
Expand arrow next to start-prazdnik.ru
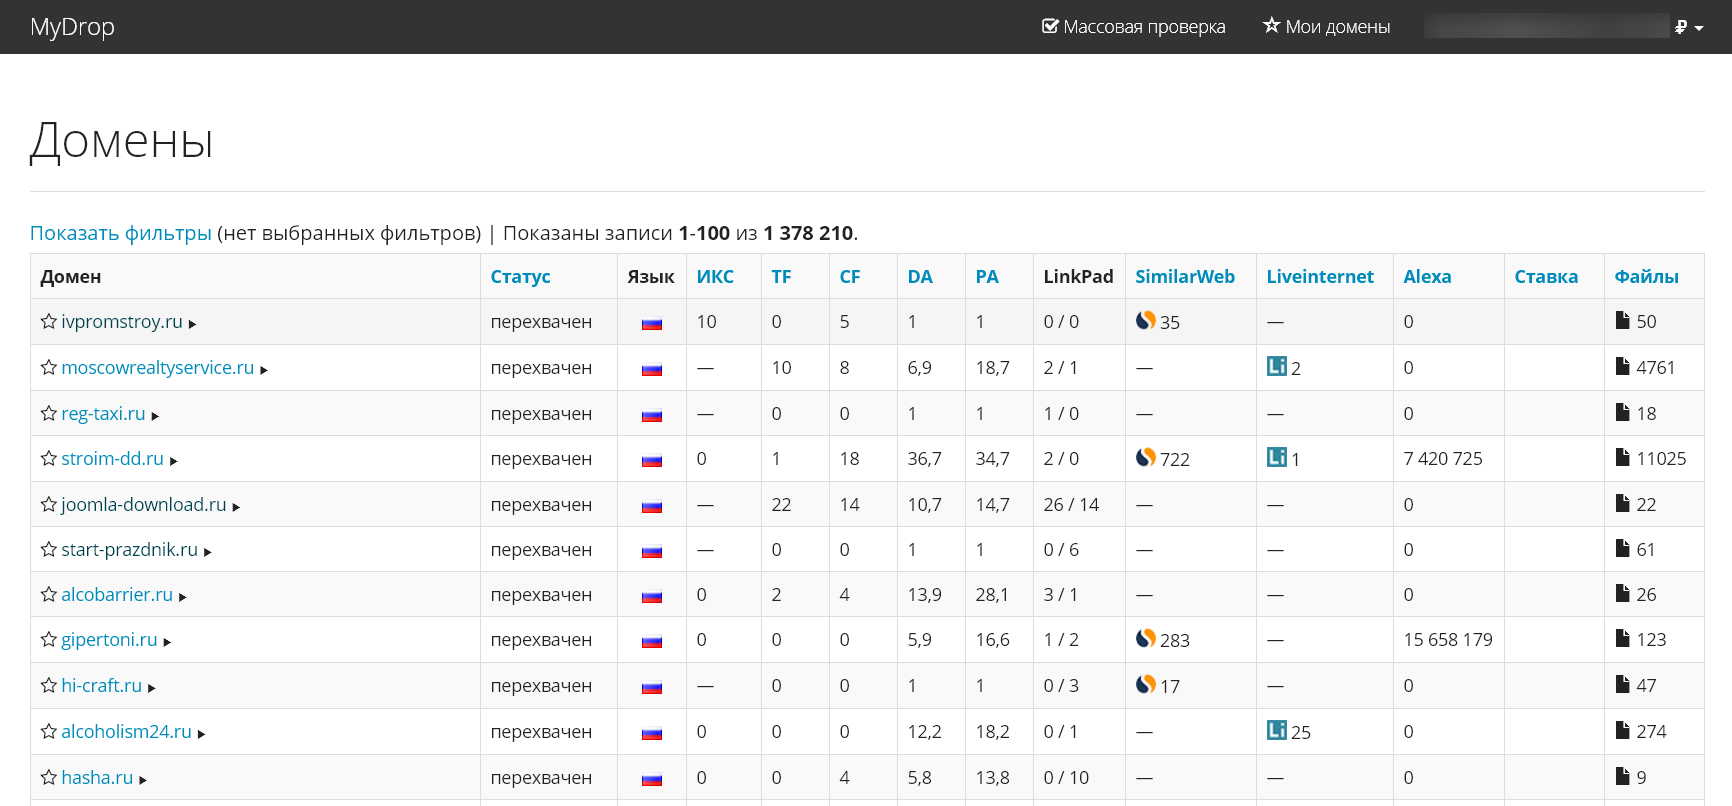[207, 552]
